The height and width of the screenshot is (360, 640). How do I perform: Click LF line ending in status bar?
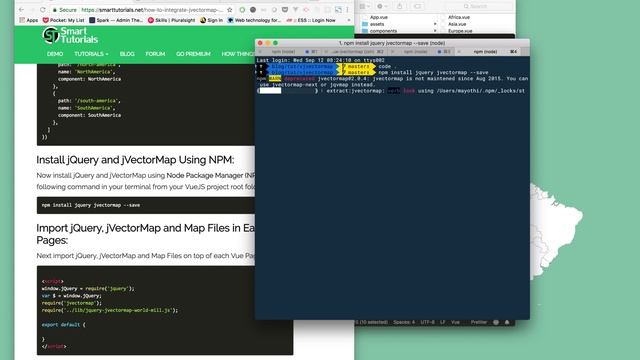pyautogui.click(x=442, y=322)
